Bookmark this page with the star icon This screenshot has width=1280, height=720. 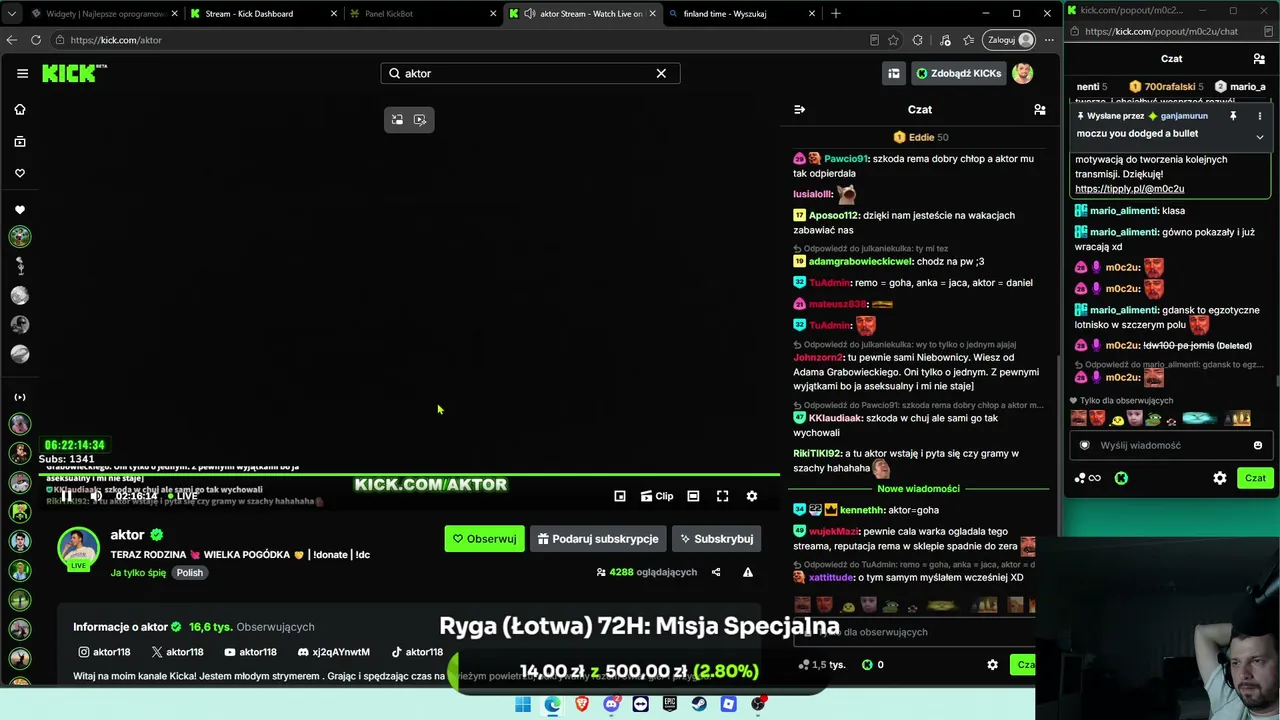[x=893, y=40]
